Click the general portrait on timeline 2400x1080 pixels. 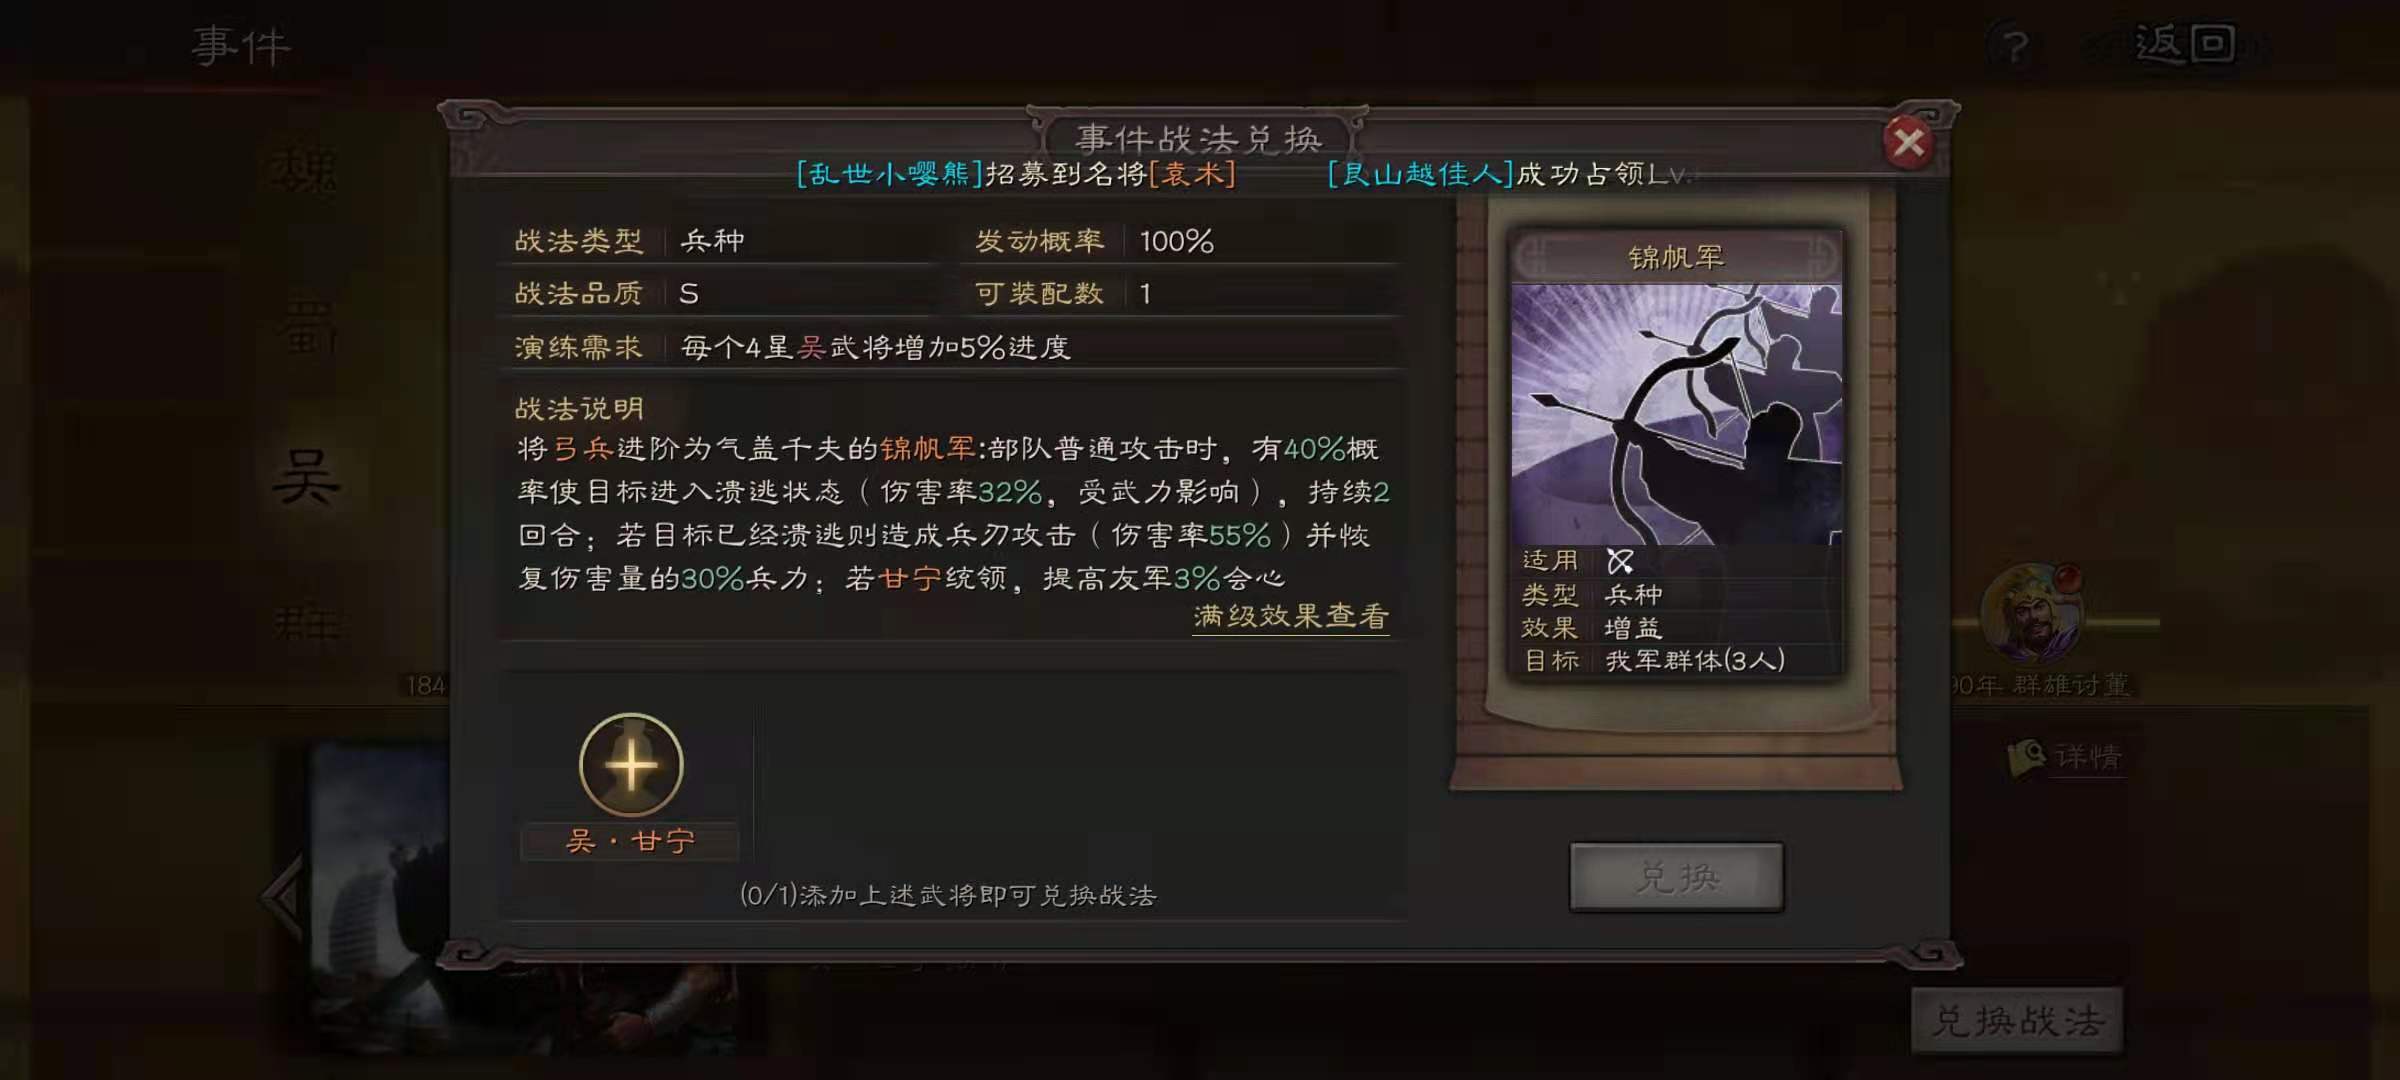click(2031, 614)
